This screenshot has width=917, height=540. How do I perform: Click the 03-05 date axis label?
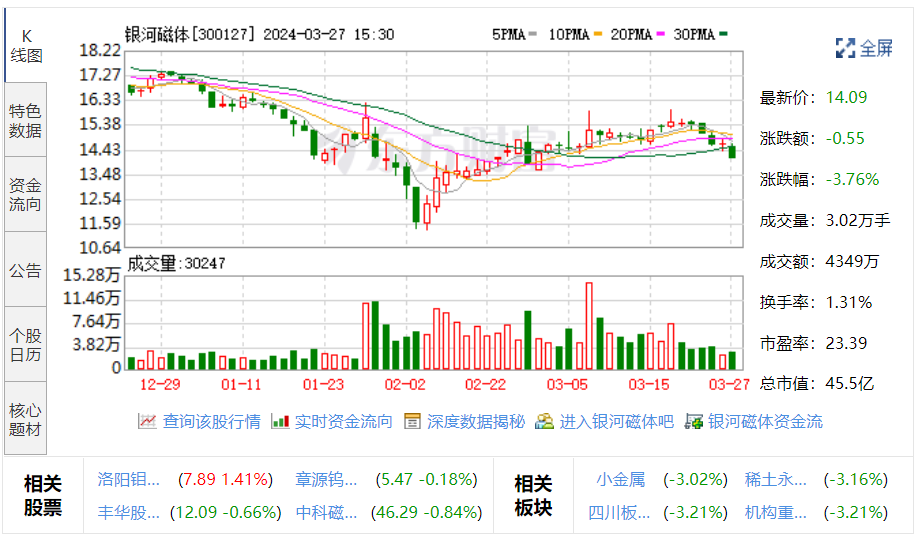pyautogui.click(x=567, y=384)
